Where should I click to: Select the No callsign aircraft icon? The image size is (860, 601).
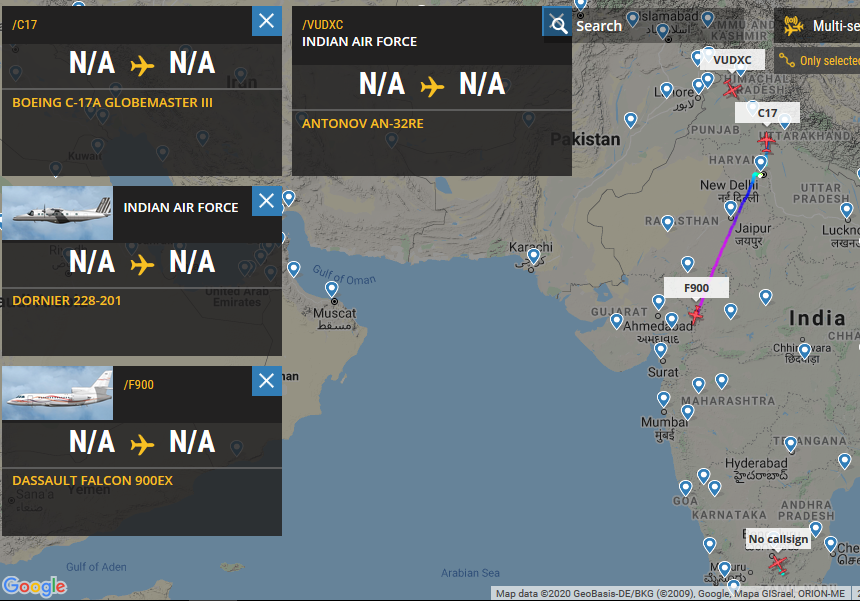[777, 563]
